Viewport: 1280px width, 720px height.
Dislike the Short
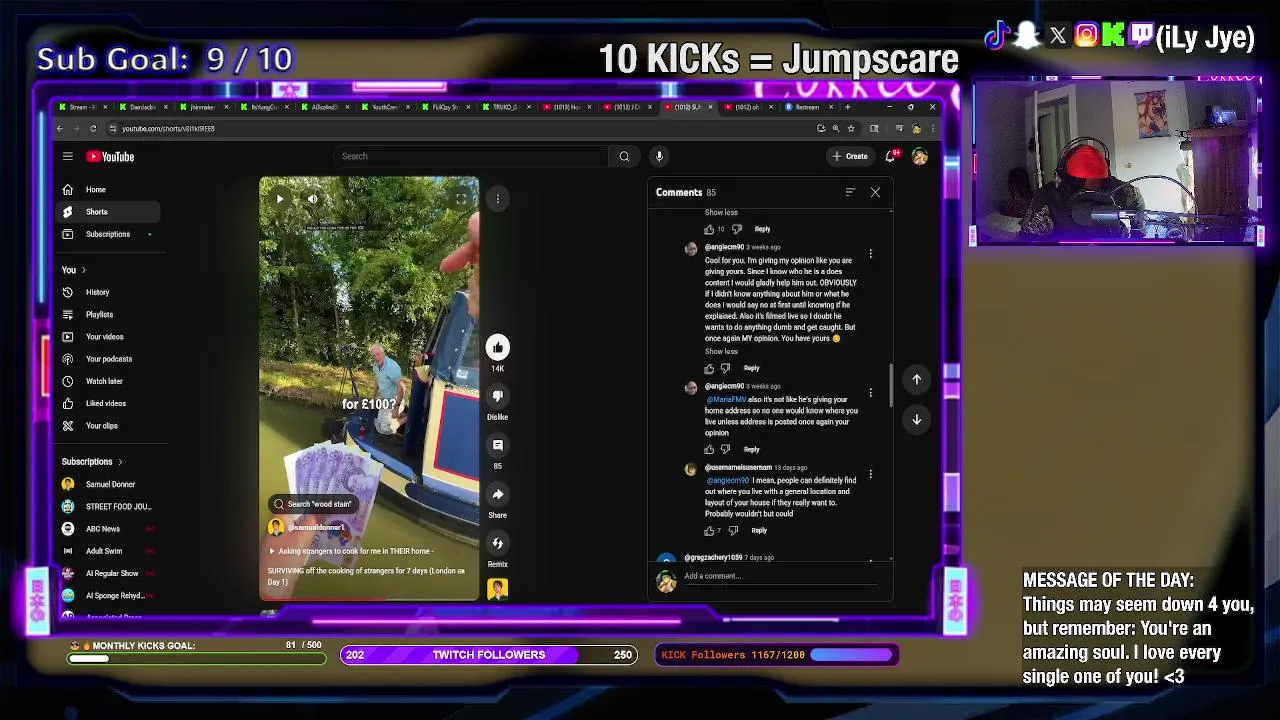click(497, 396)
